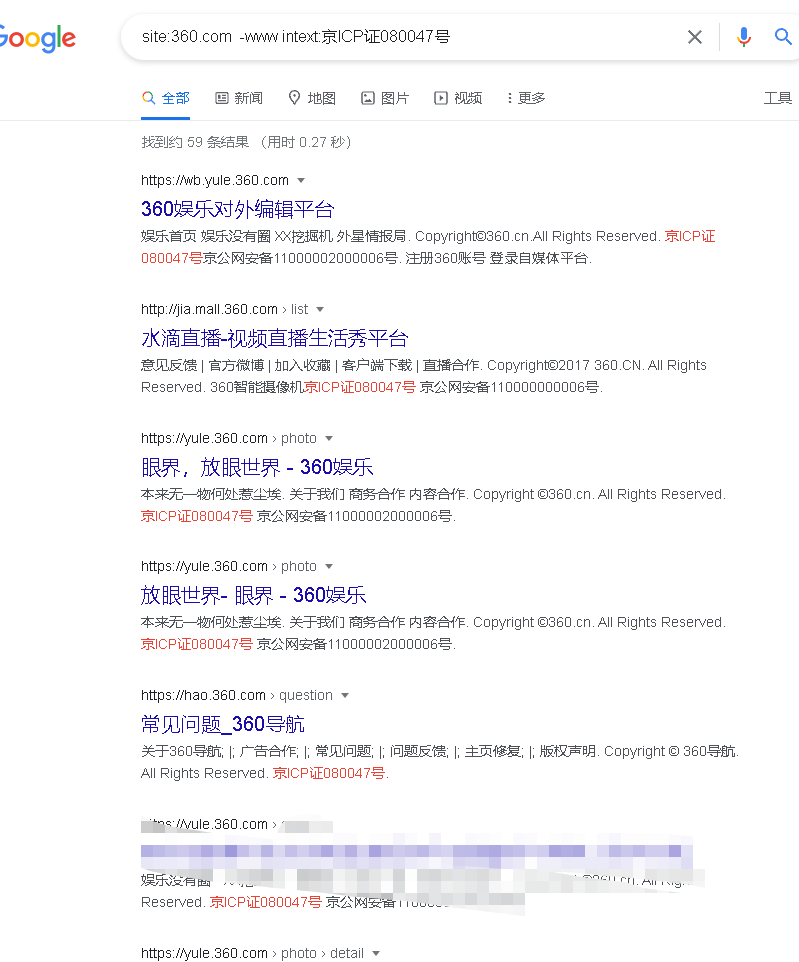Click the yule.360.com › photo › detail URL
Viewport: 799px width, 962px height.
[252, 953]
